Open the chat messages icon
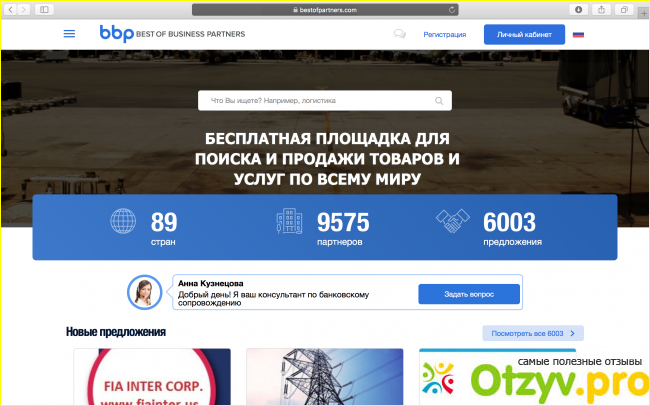The height and width of the screenshot is (406, 650). (400, 34)
